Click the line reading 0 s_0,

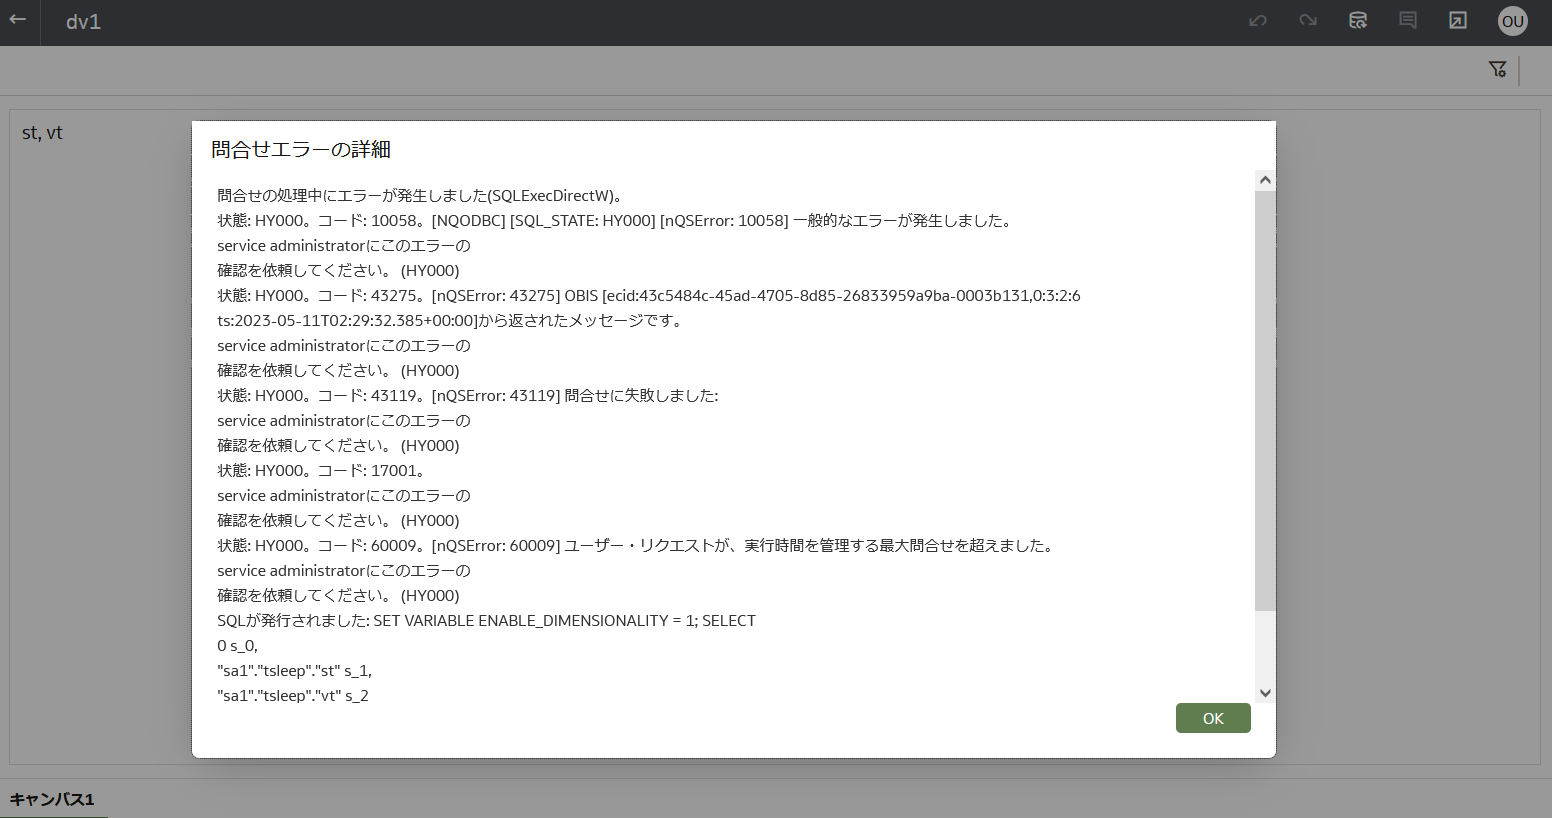pos(238,646)
